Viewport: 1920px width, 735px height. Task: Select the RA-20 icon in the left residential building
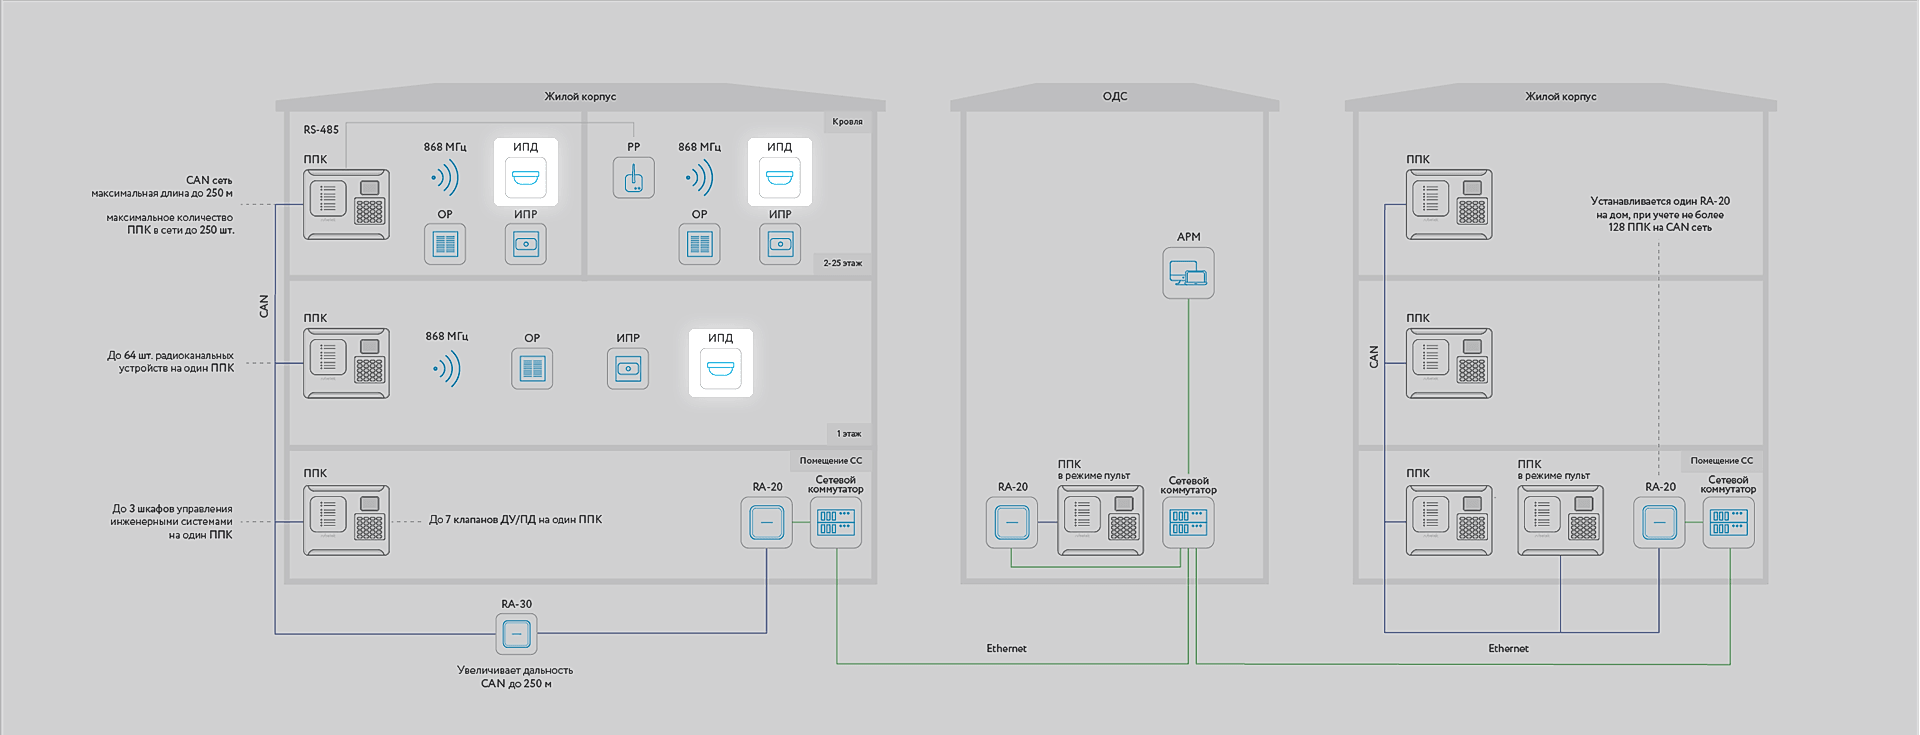[766, 522]
